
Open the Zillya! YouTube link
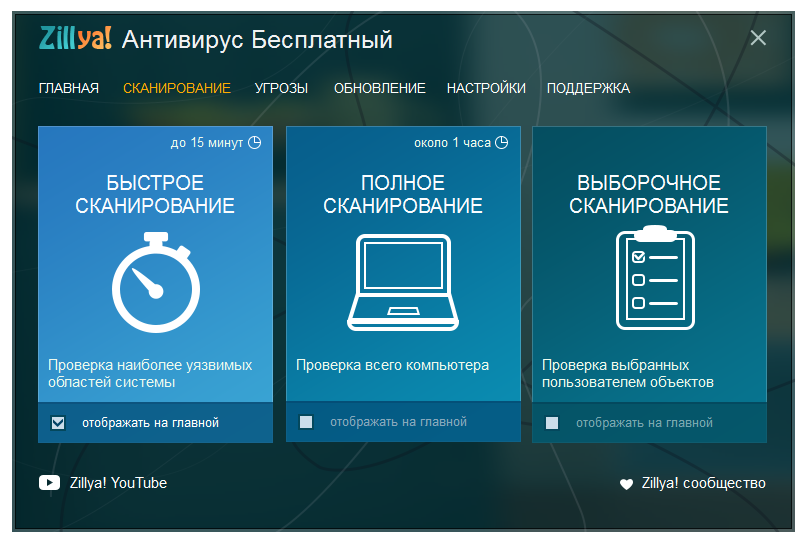coord(118,483)
